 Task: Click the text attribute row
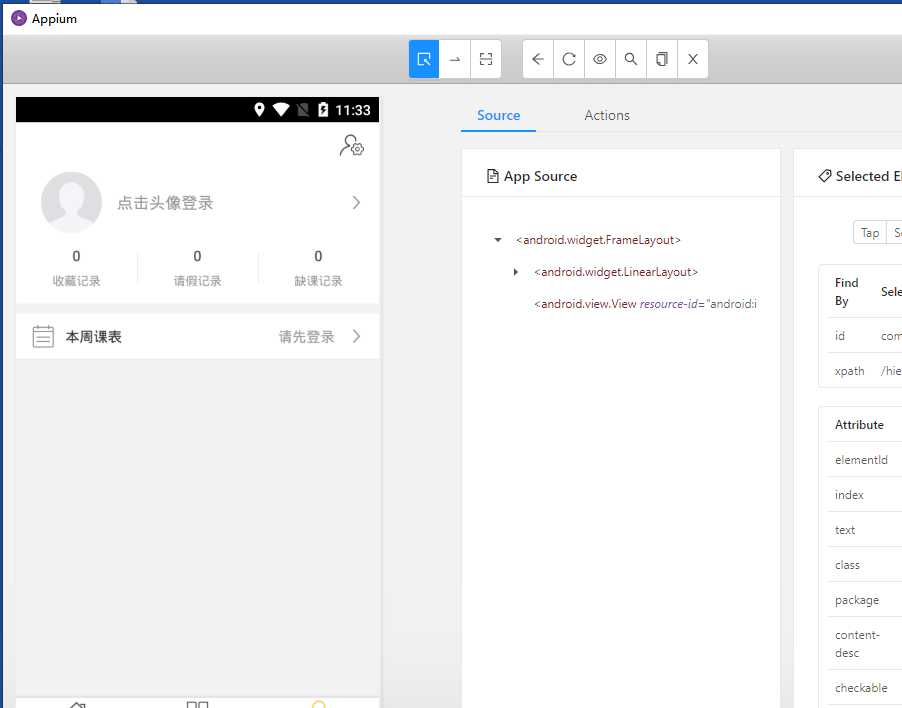[x=865, y=530]
